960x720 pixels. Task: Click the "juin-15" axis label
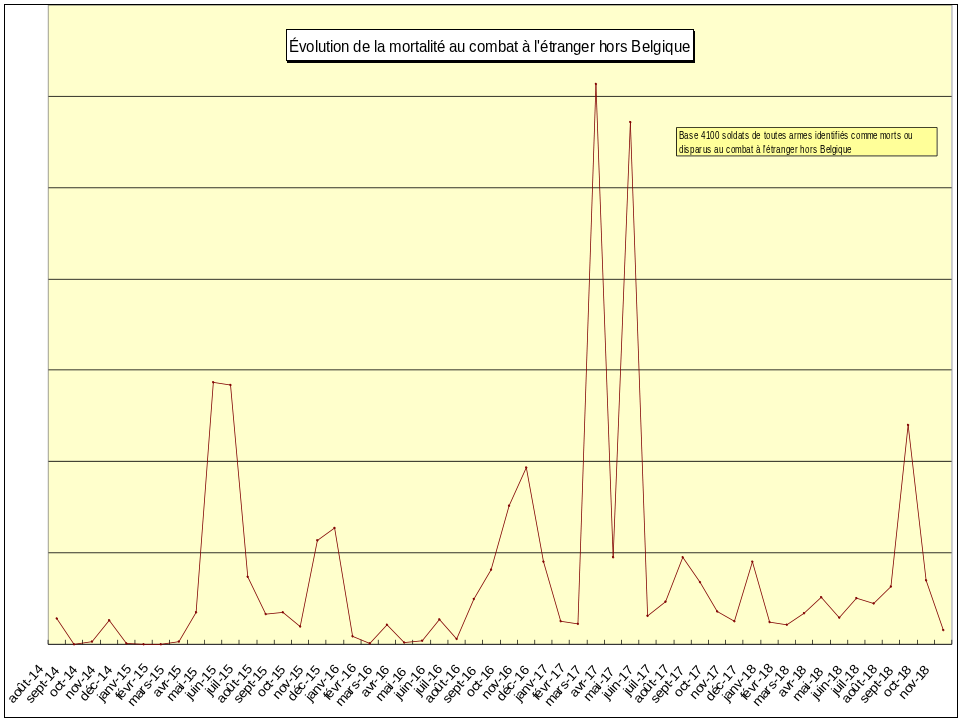pos(201,682)
